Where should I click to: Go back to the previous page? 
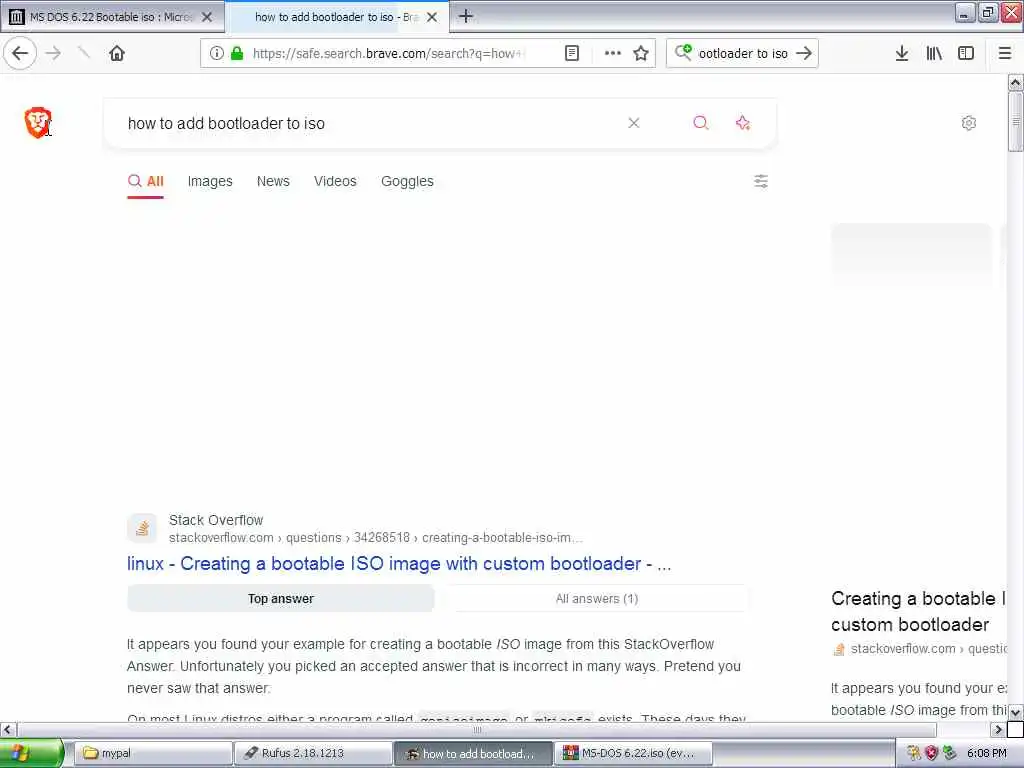pos(20,54)
